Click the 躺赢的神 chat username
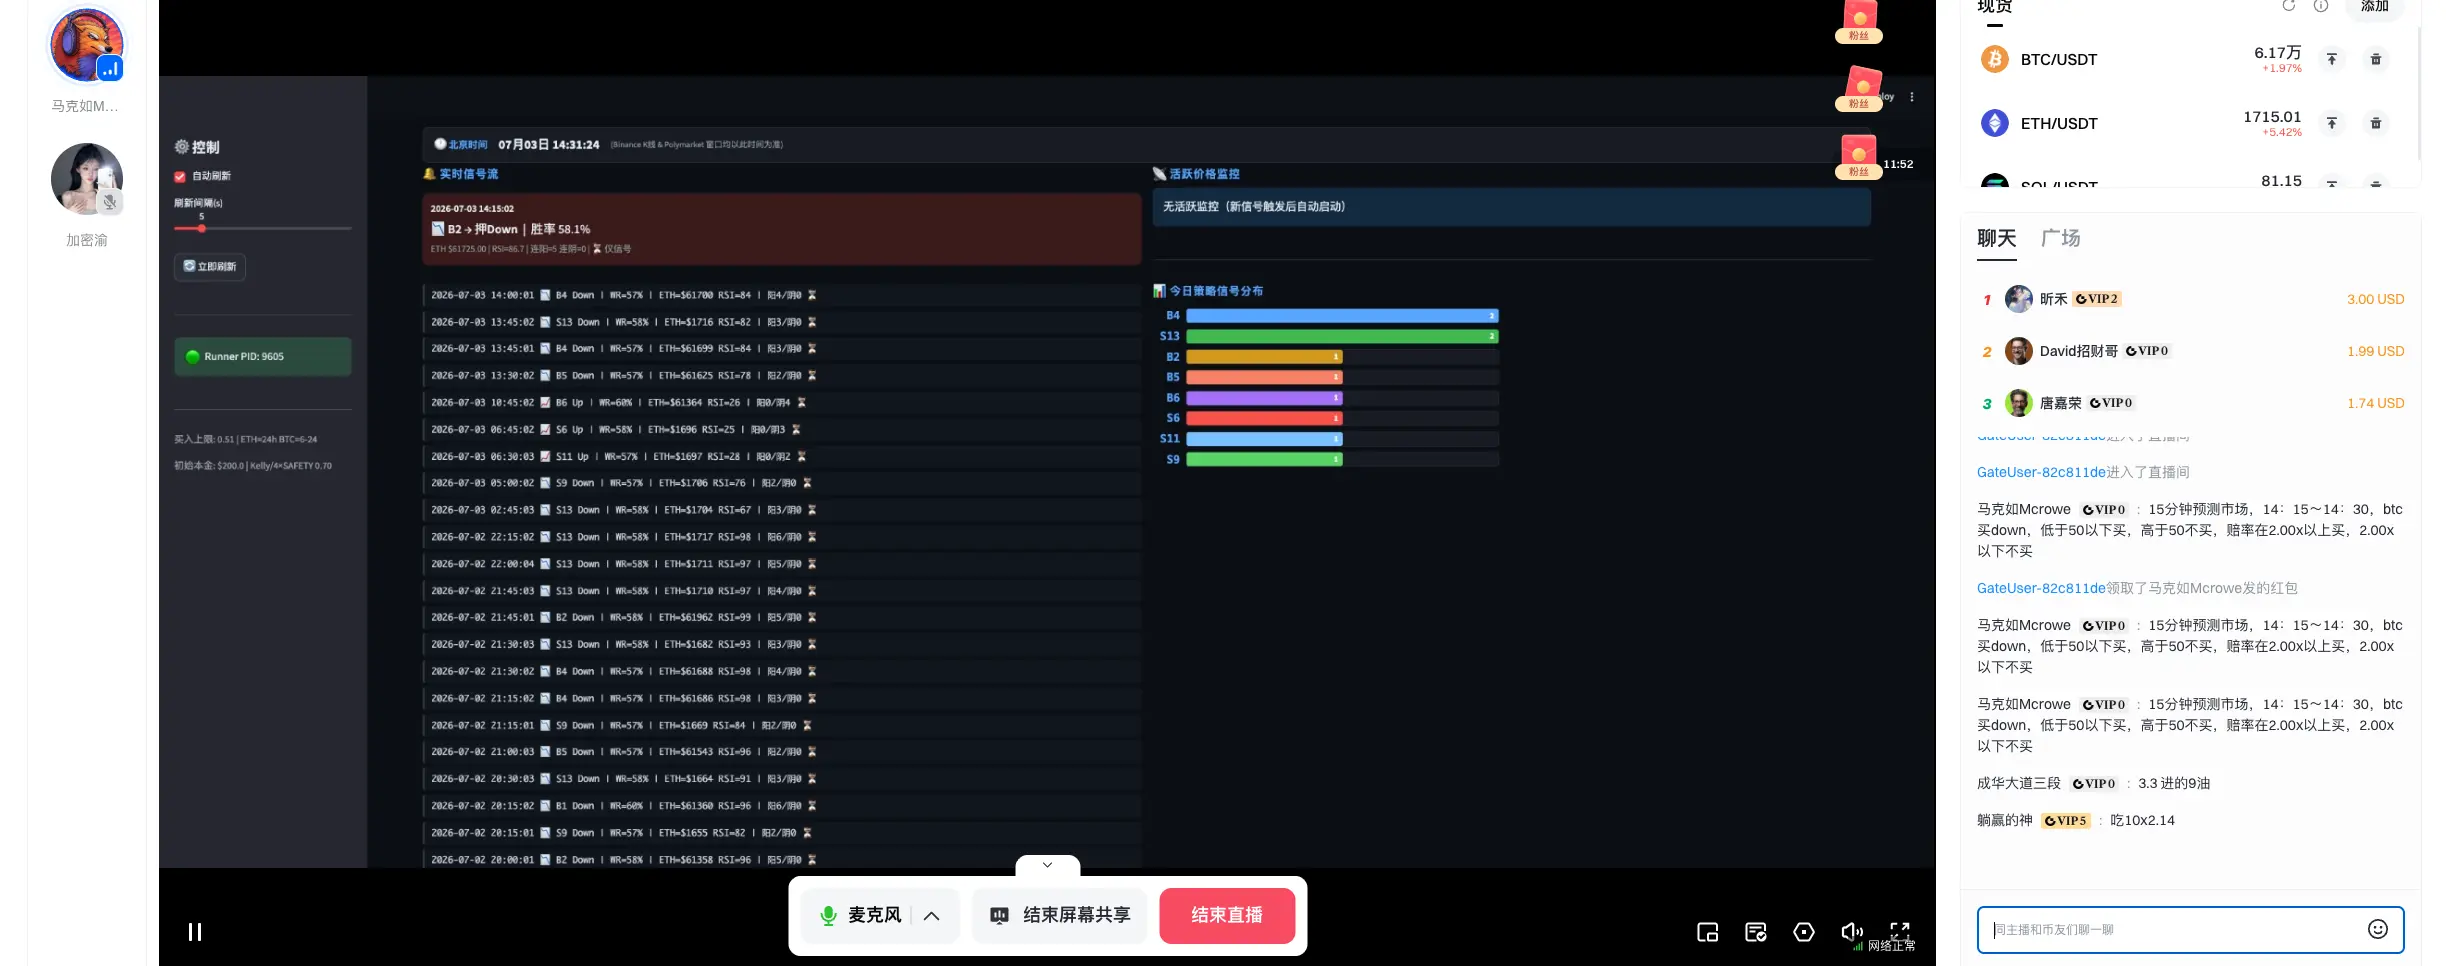The width and height of the screenshot is (2446, 966). [2004, 820]
